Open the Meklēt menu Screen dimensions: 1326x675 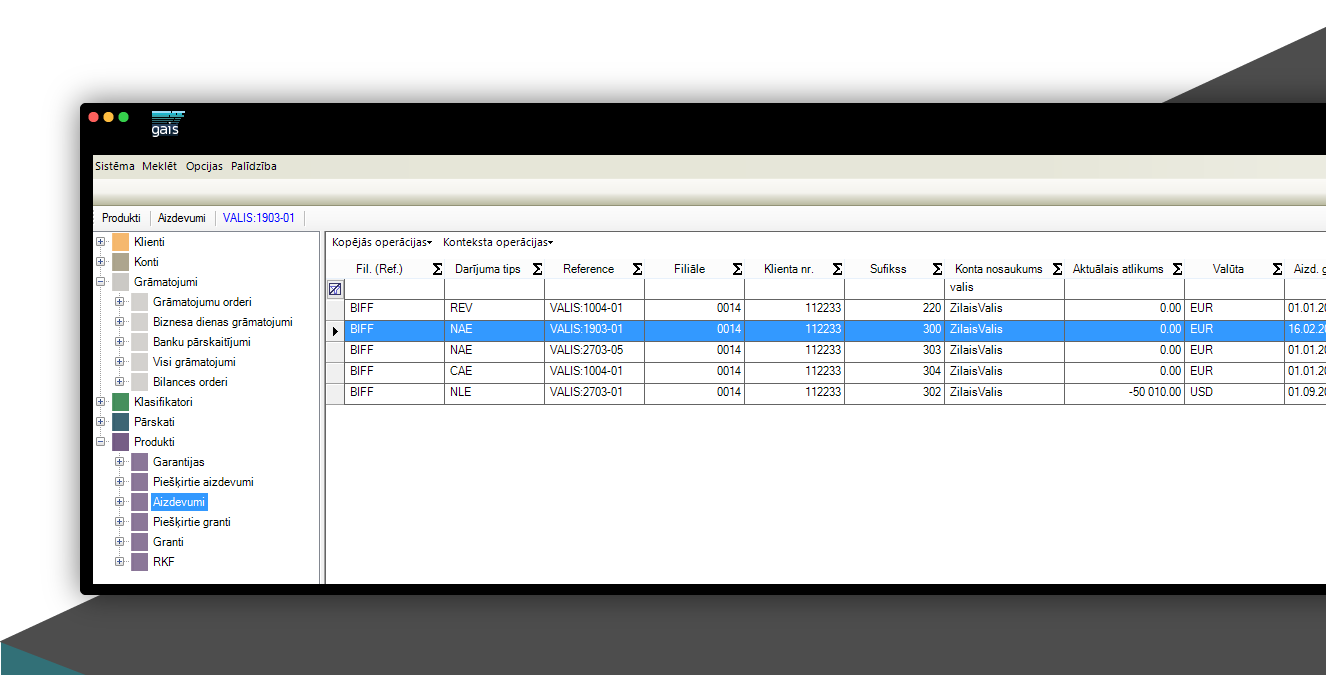click(x=160, y=166)
